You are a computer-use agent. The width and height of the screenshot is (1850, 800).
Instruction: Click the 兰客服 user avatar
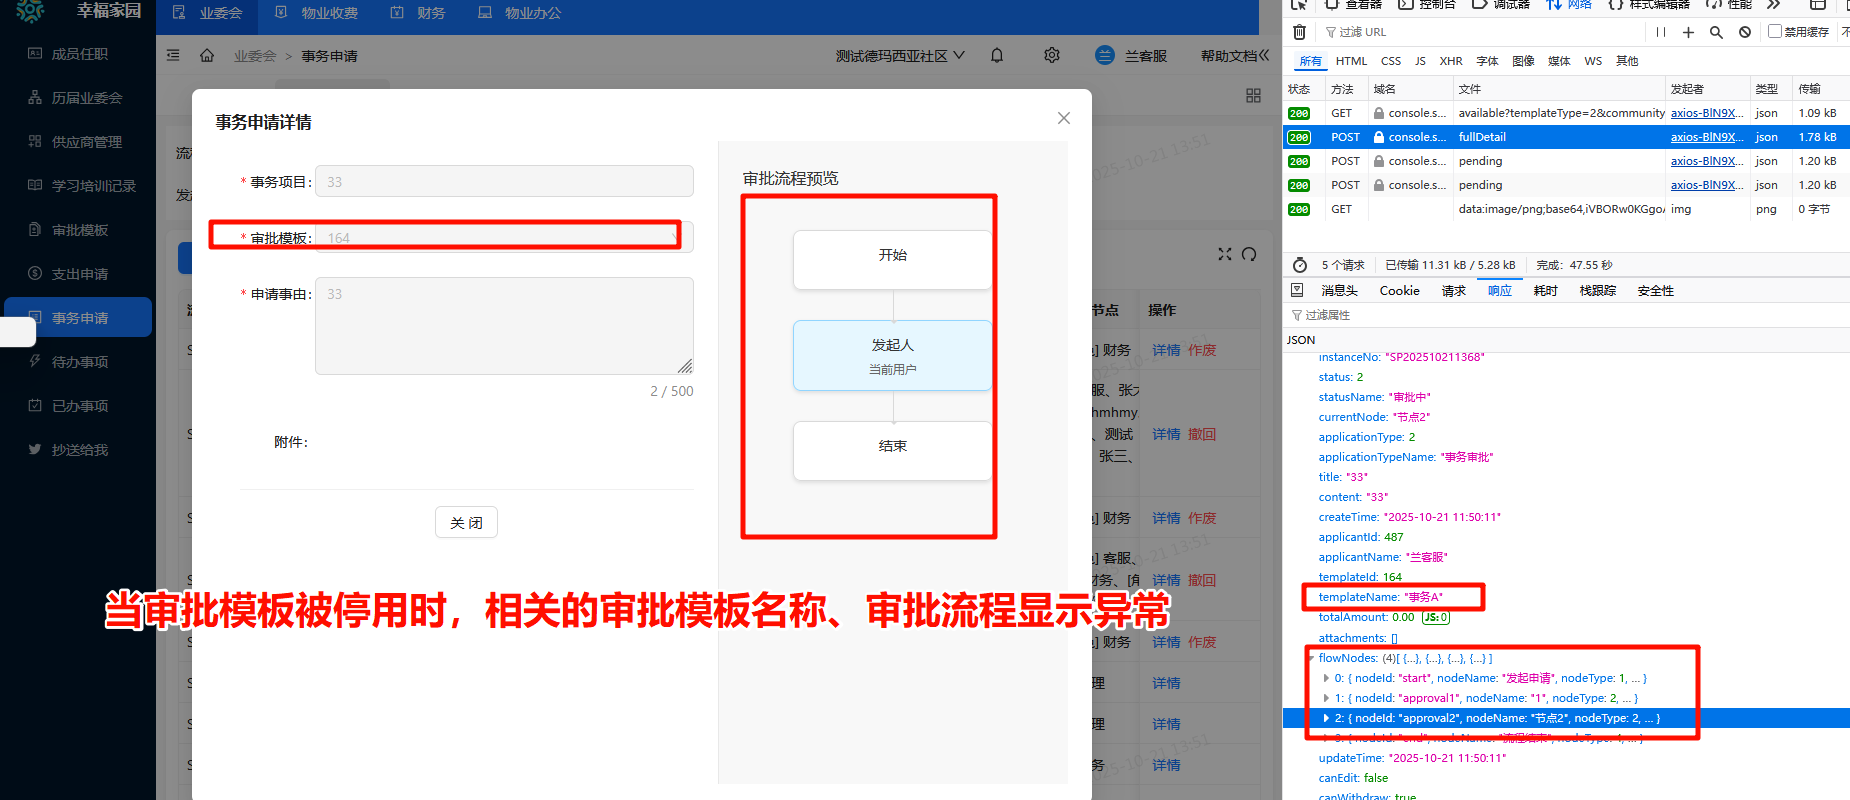coord(1105,55)
